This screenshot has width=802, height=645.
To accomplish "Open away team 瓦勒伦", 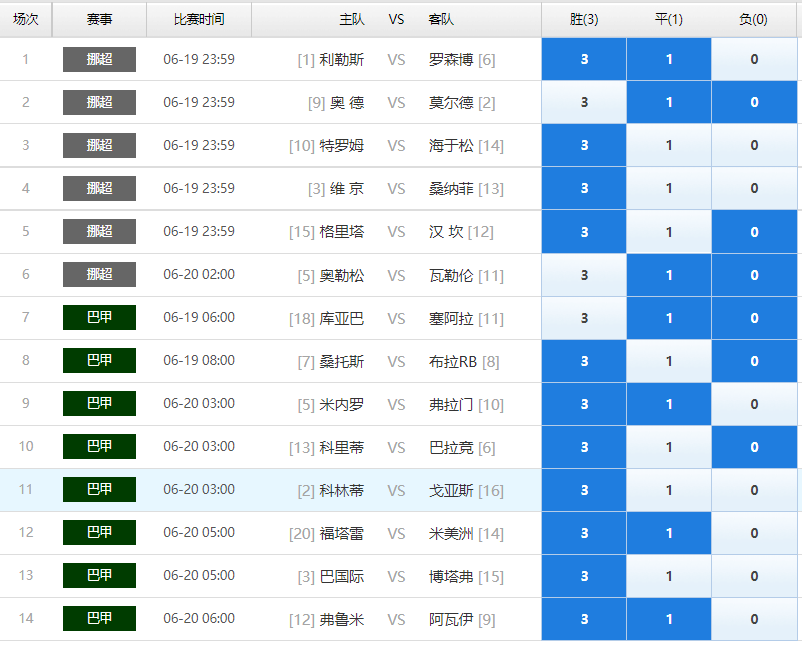I will (x=451, y=276).
